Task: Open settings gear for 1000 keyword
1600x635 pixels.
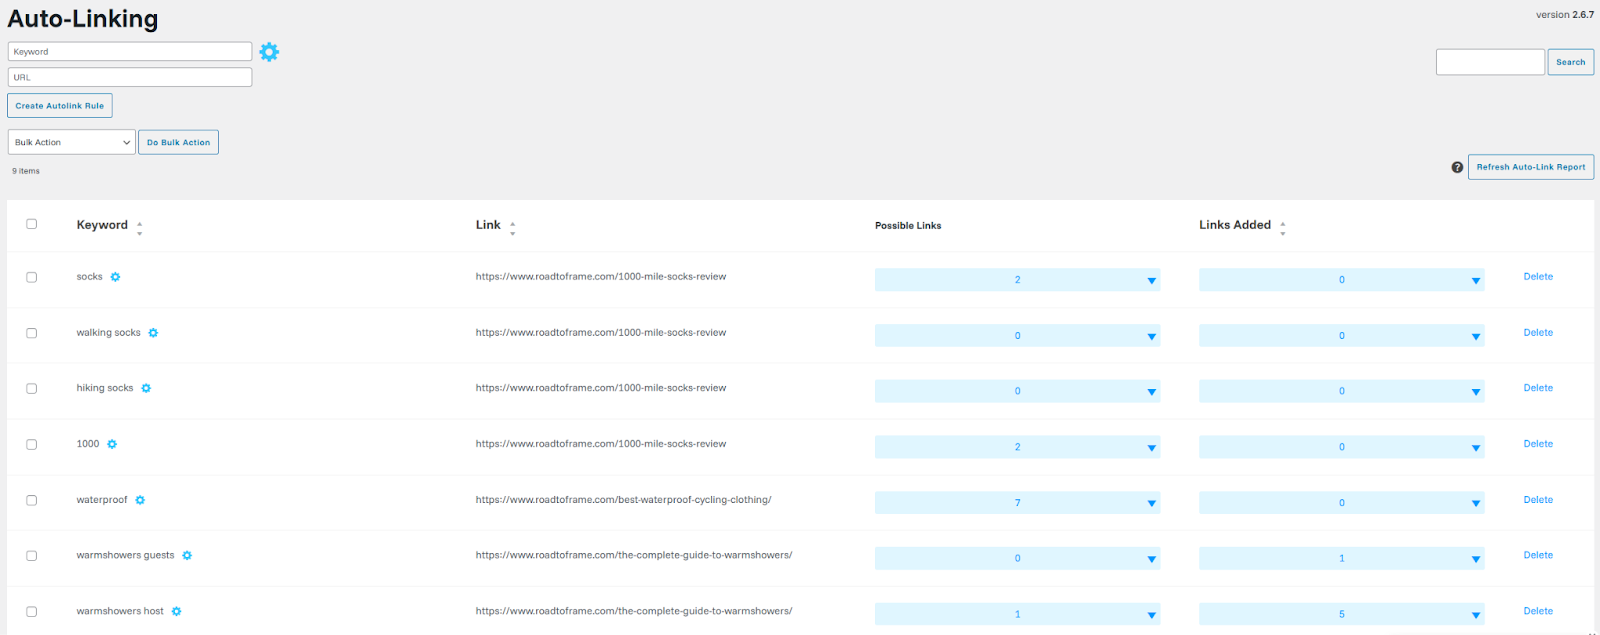Action: tap(112, 444)
